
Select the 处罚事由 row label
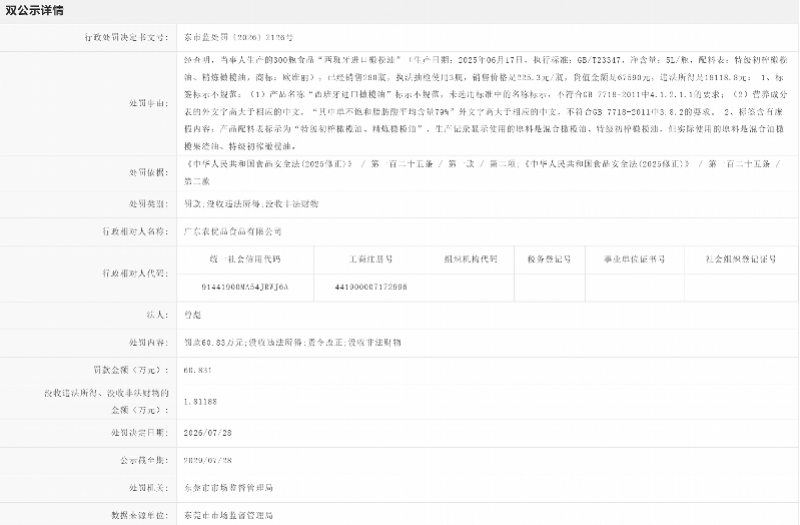[148, 103]
